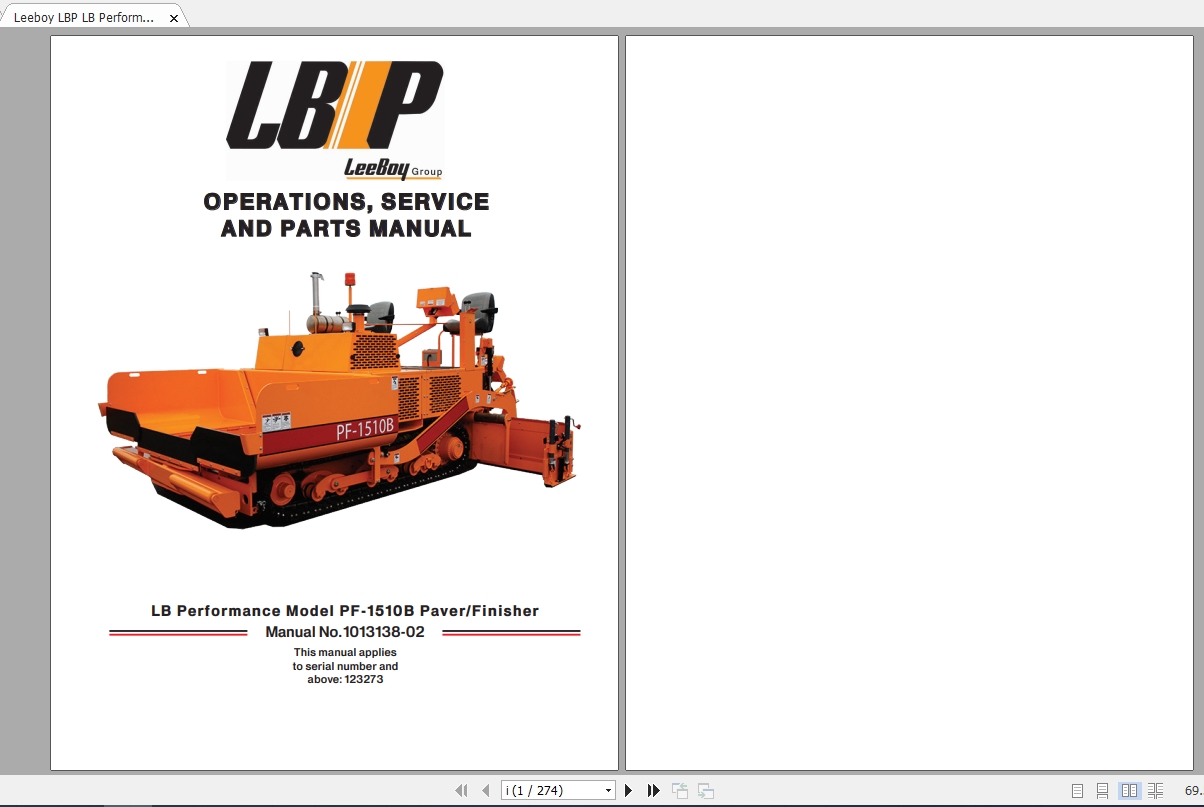Go to the previous page

click(x=486, y=790)
